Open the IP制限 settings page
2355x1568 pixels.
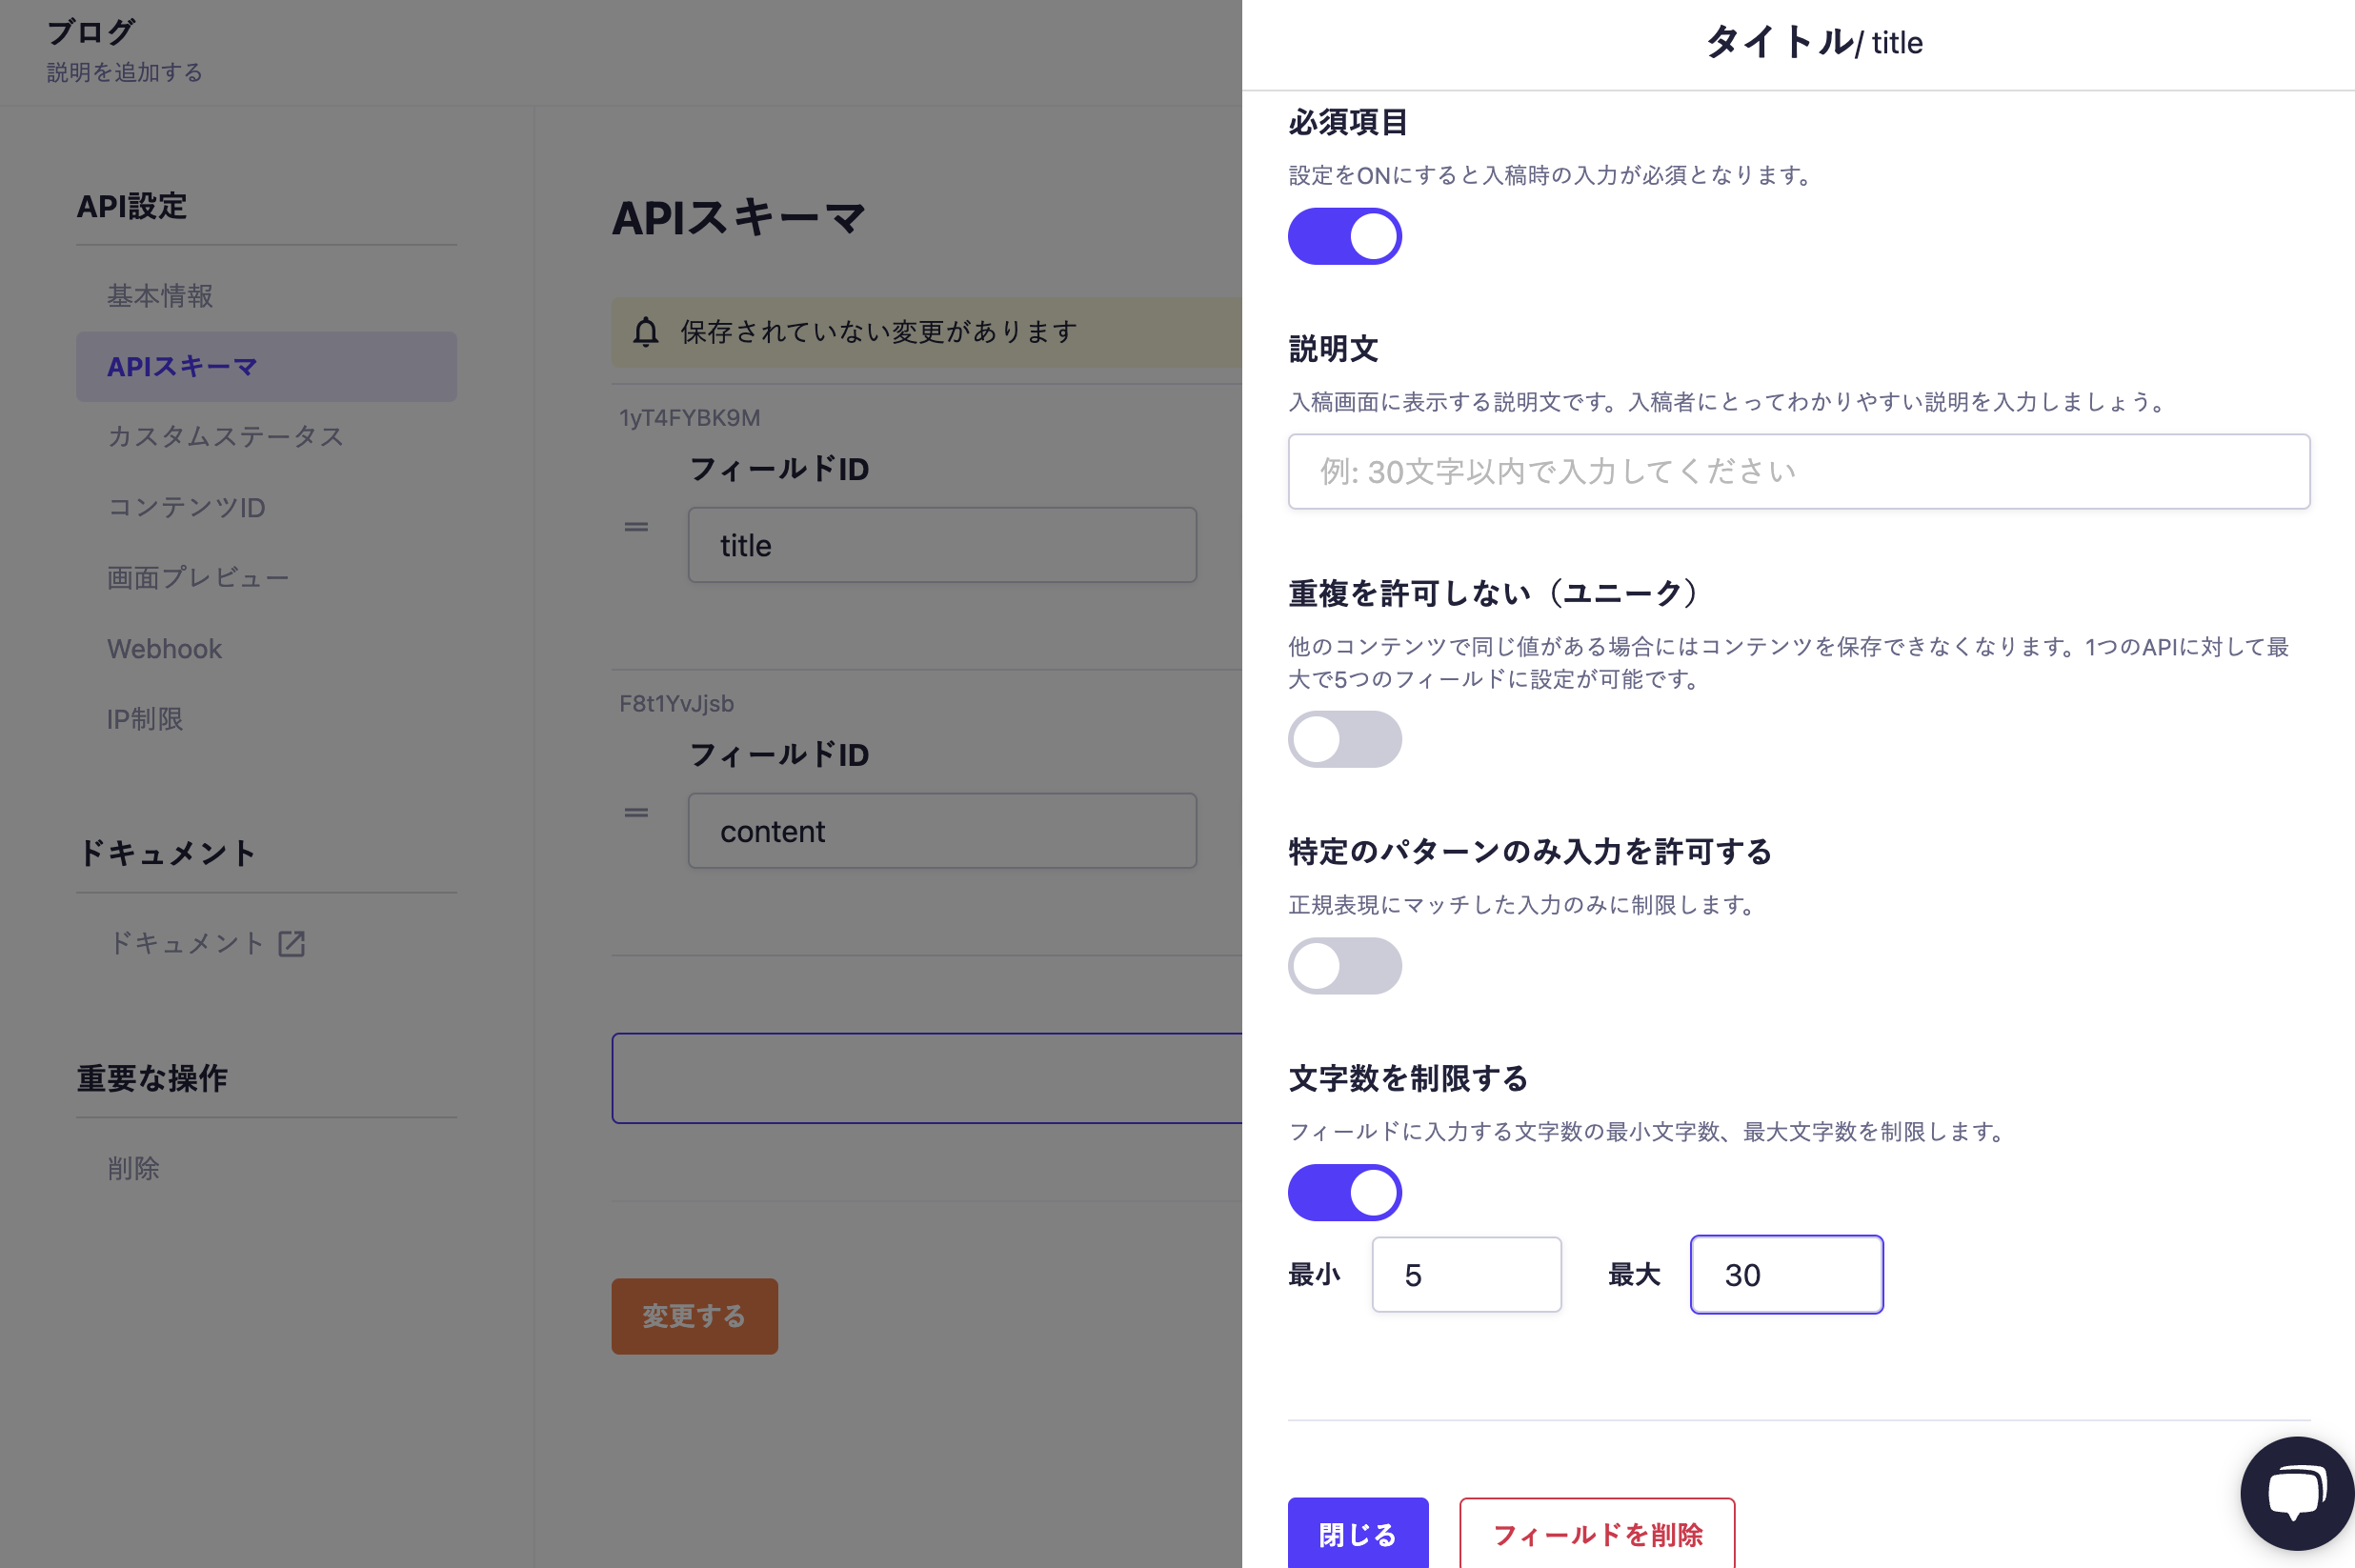(x=144, y=719)
